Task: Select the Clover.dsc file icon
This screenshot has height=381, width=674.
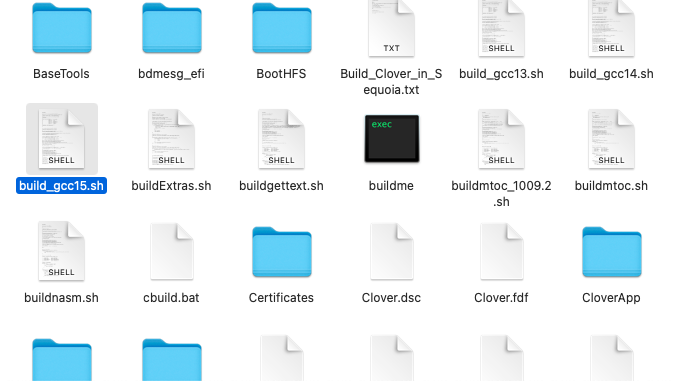Action: (392, 251)
